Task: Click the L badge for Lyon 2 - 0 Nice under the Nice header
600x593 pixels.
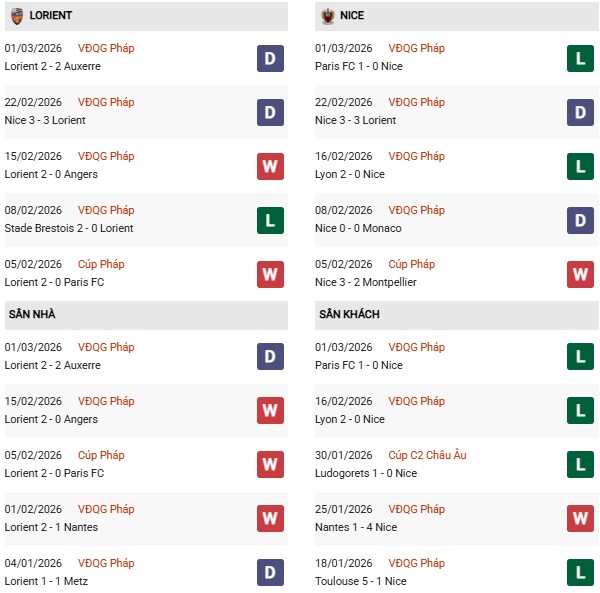Action: (580, 166)
